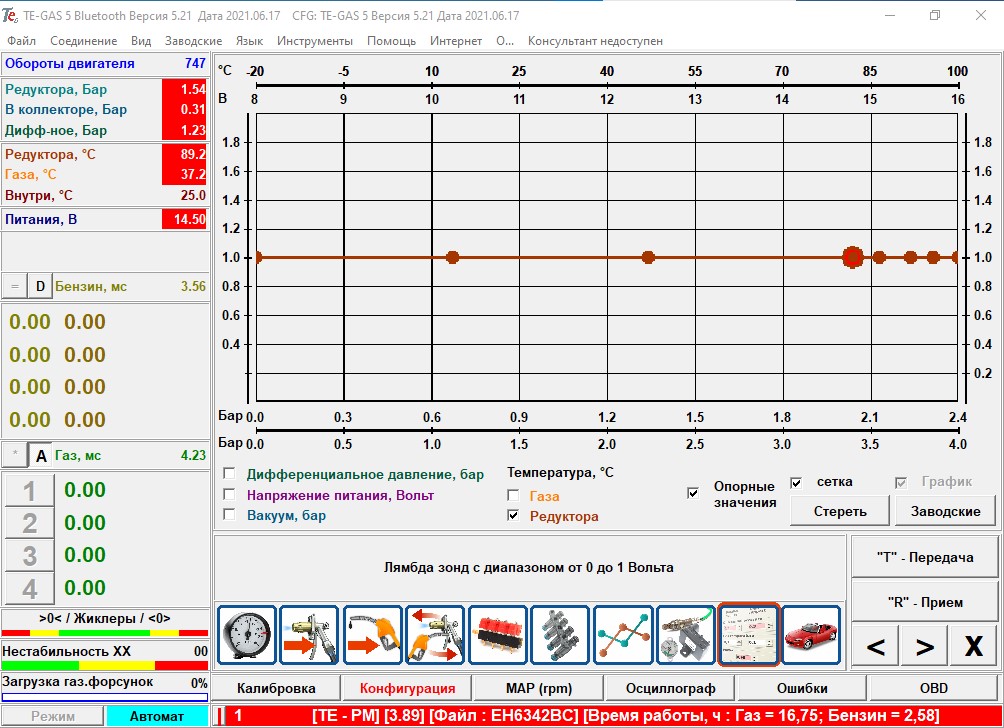The width and height of the screenshot is (1004, 728).
Task: Open the Вид menu
Action: (x=141, y=41)
